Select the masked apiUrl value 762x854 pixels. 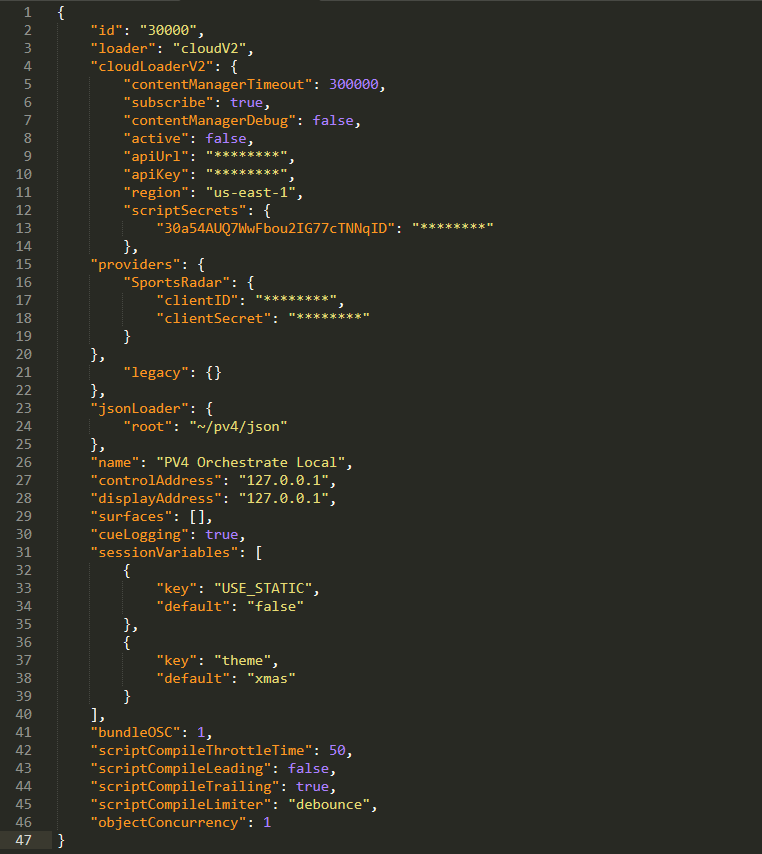tap(246, 156)
